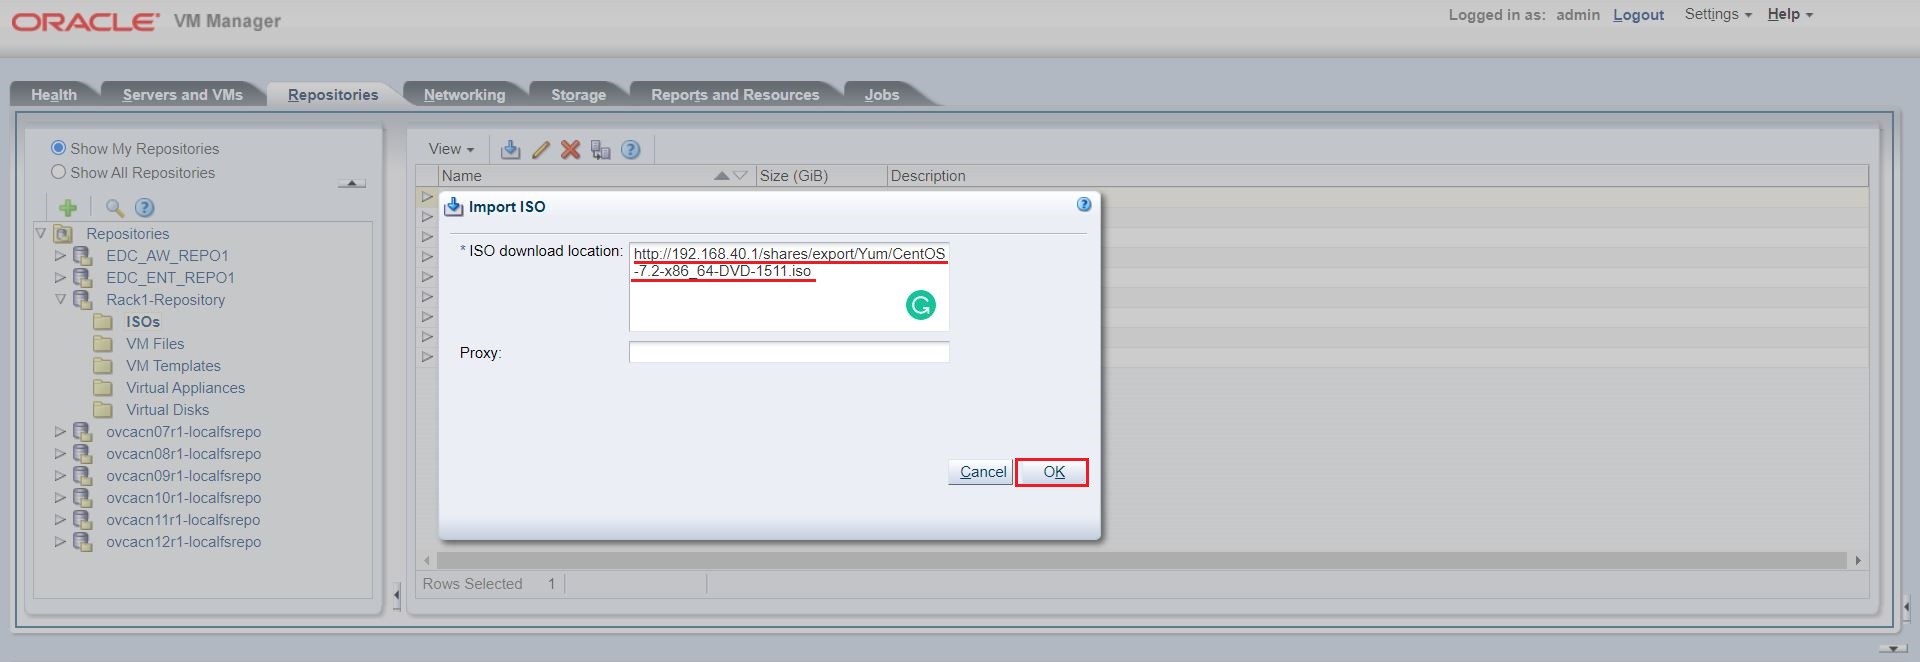The height and width of the screenshot is (662, 1920).
Task: Click the horizontal scrollbar of the table
Action: 1141,561
